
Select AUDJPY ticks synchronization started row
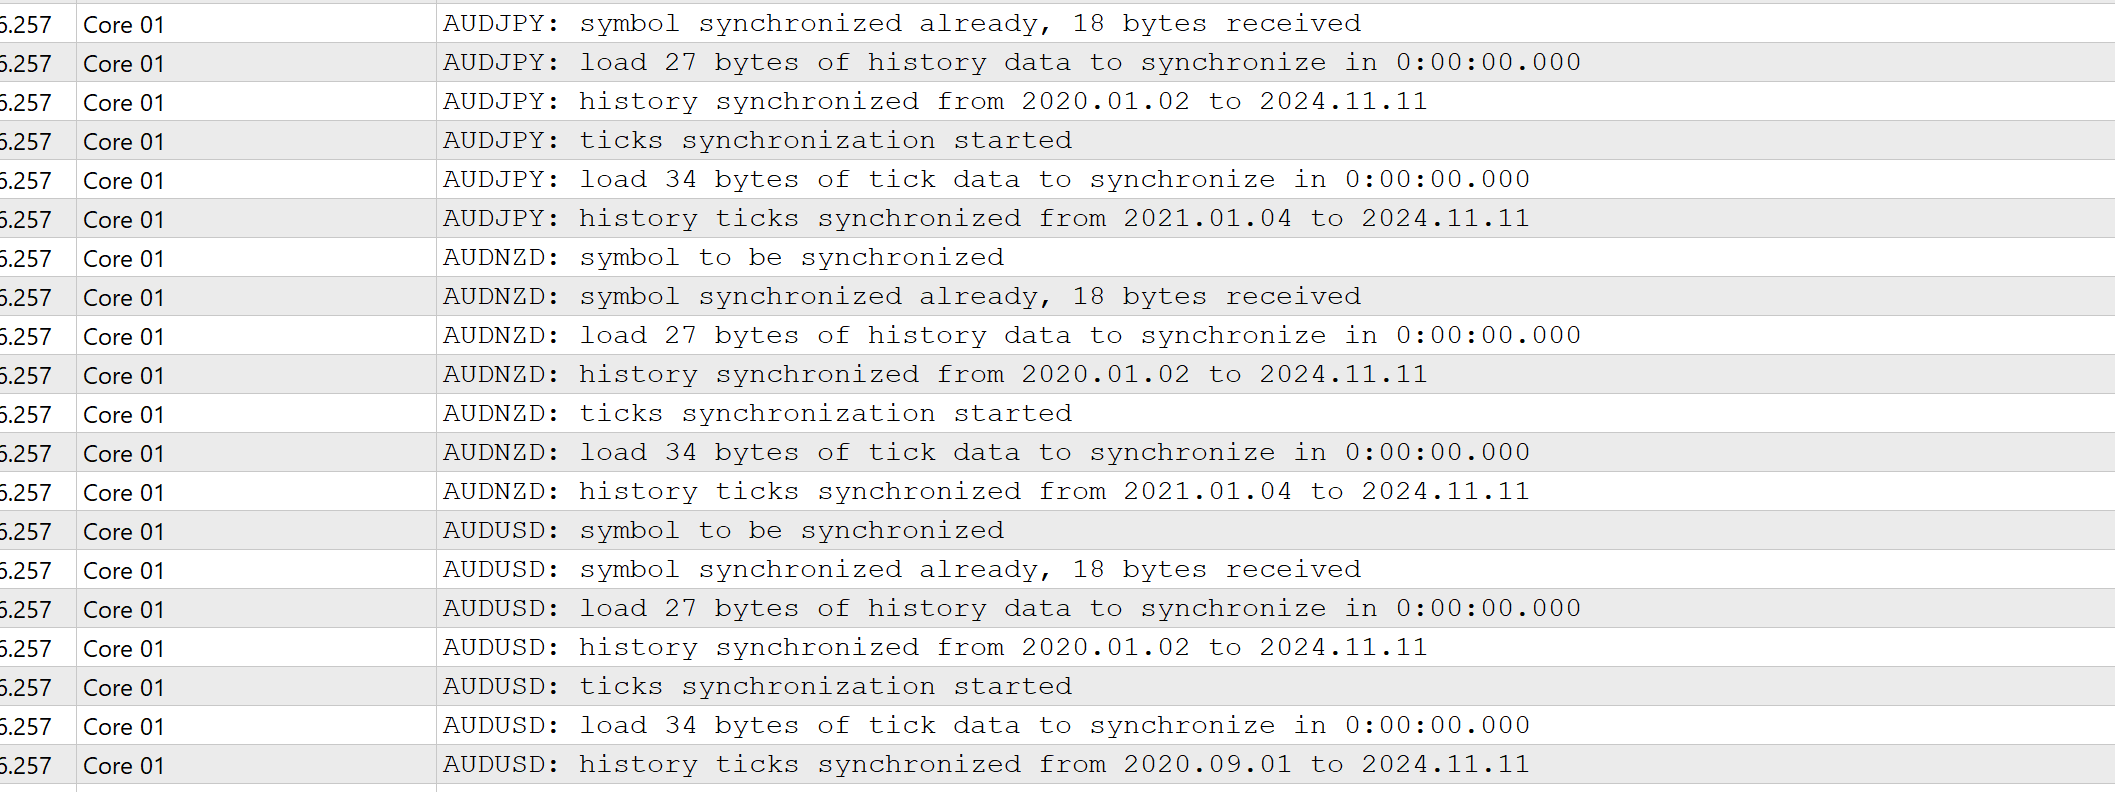click(x=1057, y=140)
